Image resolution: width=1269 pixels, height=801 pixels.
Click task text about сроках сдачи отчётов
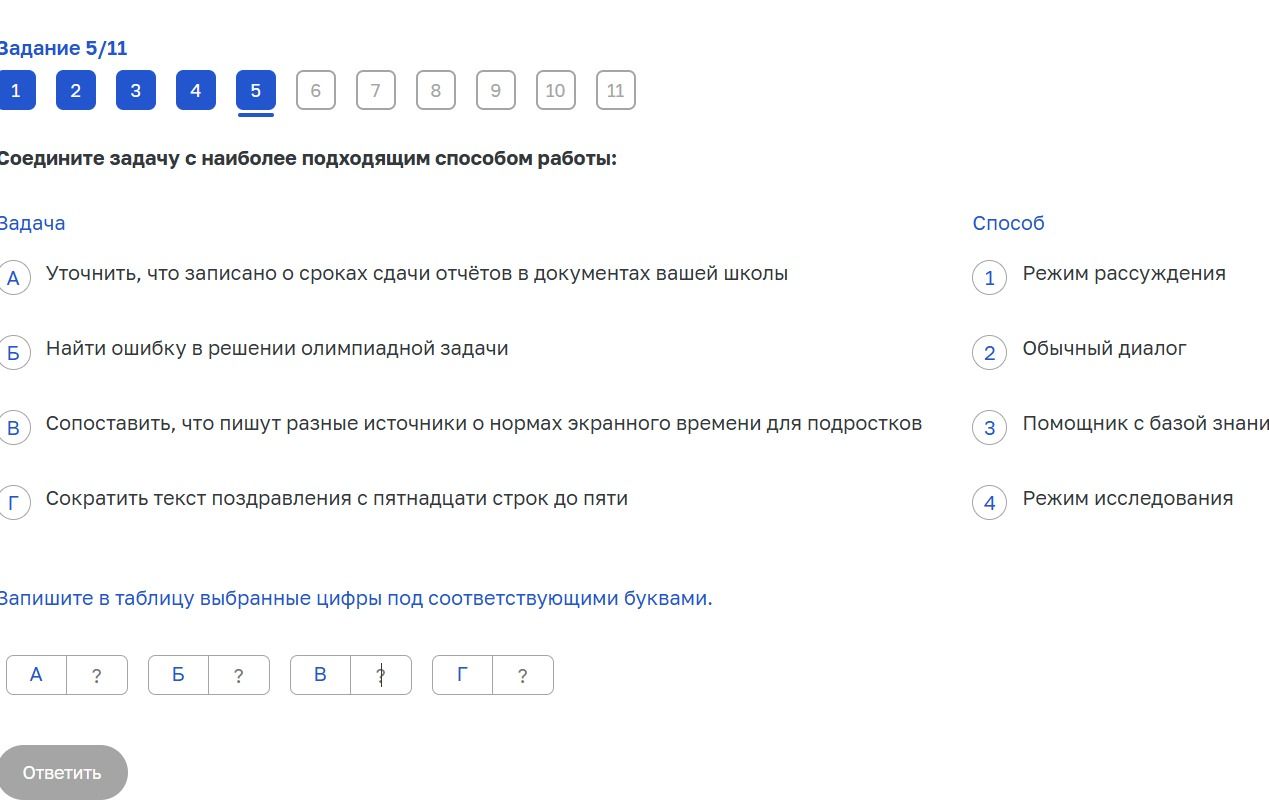[x=417, y=274]
